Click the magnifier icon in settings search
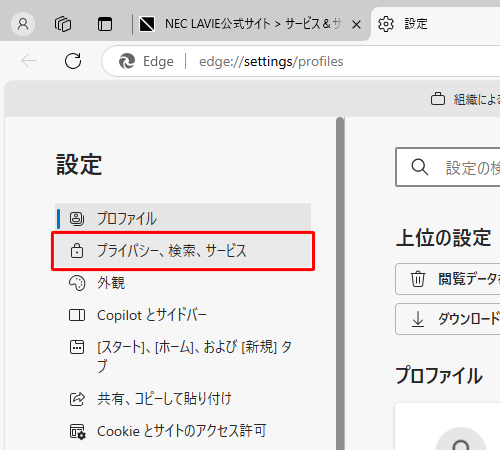500x450 pixels. [419, 167]
